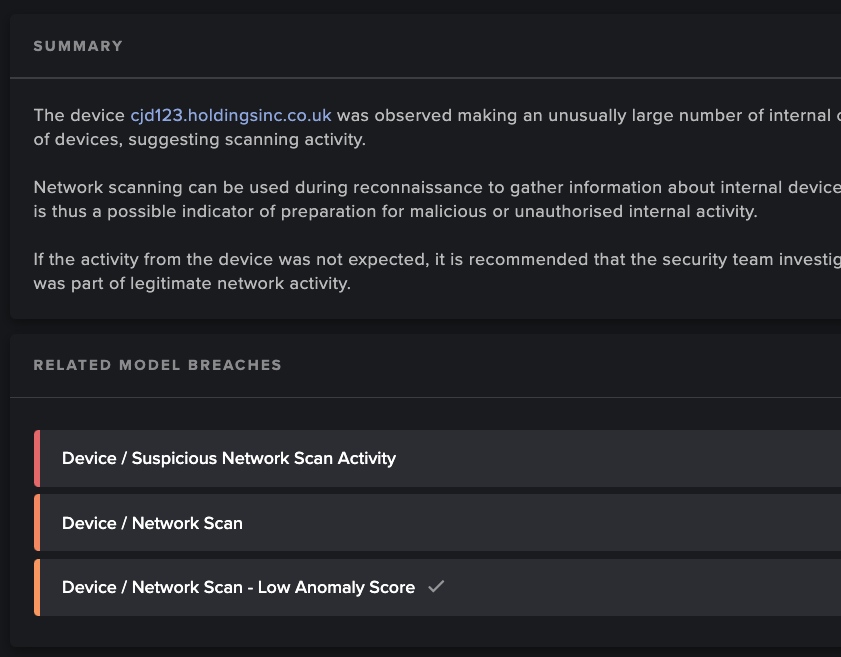Click the orange severity bar beside Device / Network Scan
This screenshot has width=841, height=657.
pos(36,522)
